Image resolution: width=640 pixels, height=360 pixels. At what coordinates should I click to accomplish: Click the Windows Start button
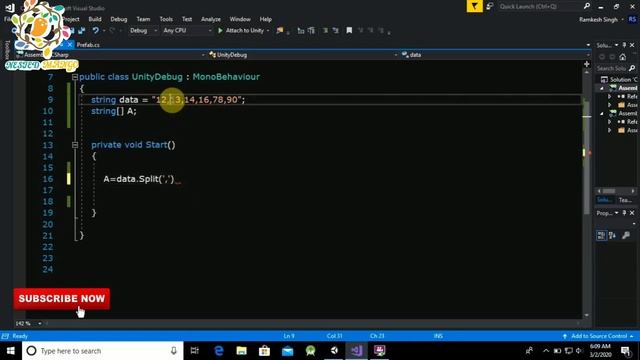coord(11,351)
